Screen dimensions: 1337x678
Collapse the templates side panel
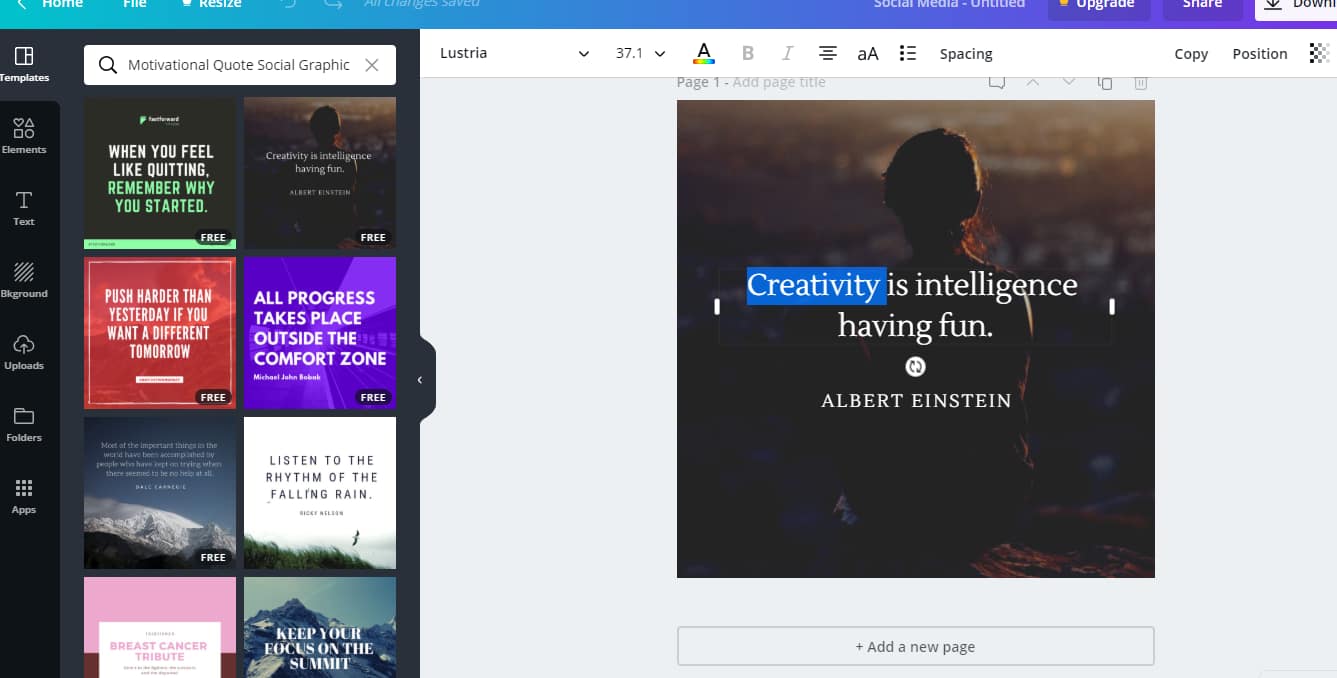click(x=420, y=380)
